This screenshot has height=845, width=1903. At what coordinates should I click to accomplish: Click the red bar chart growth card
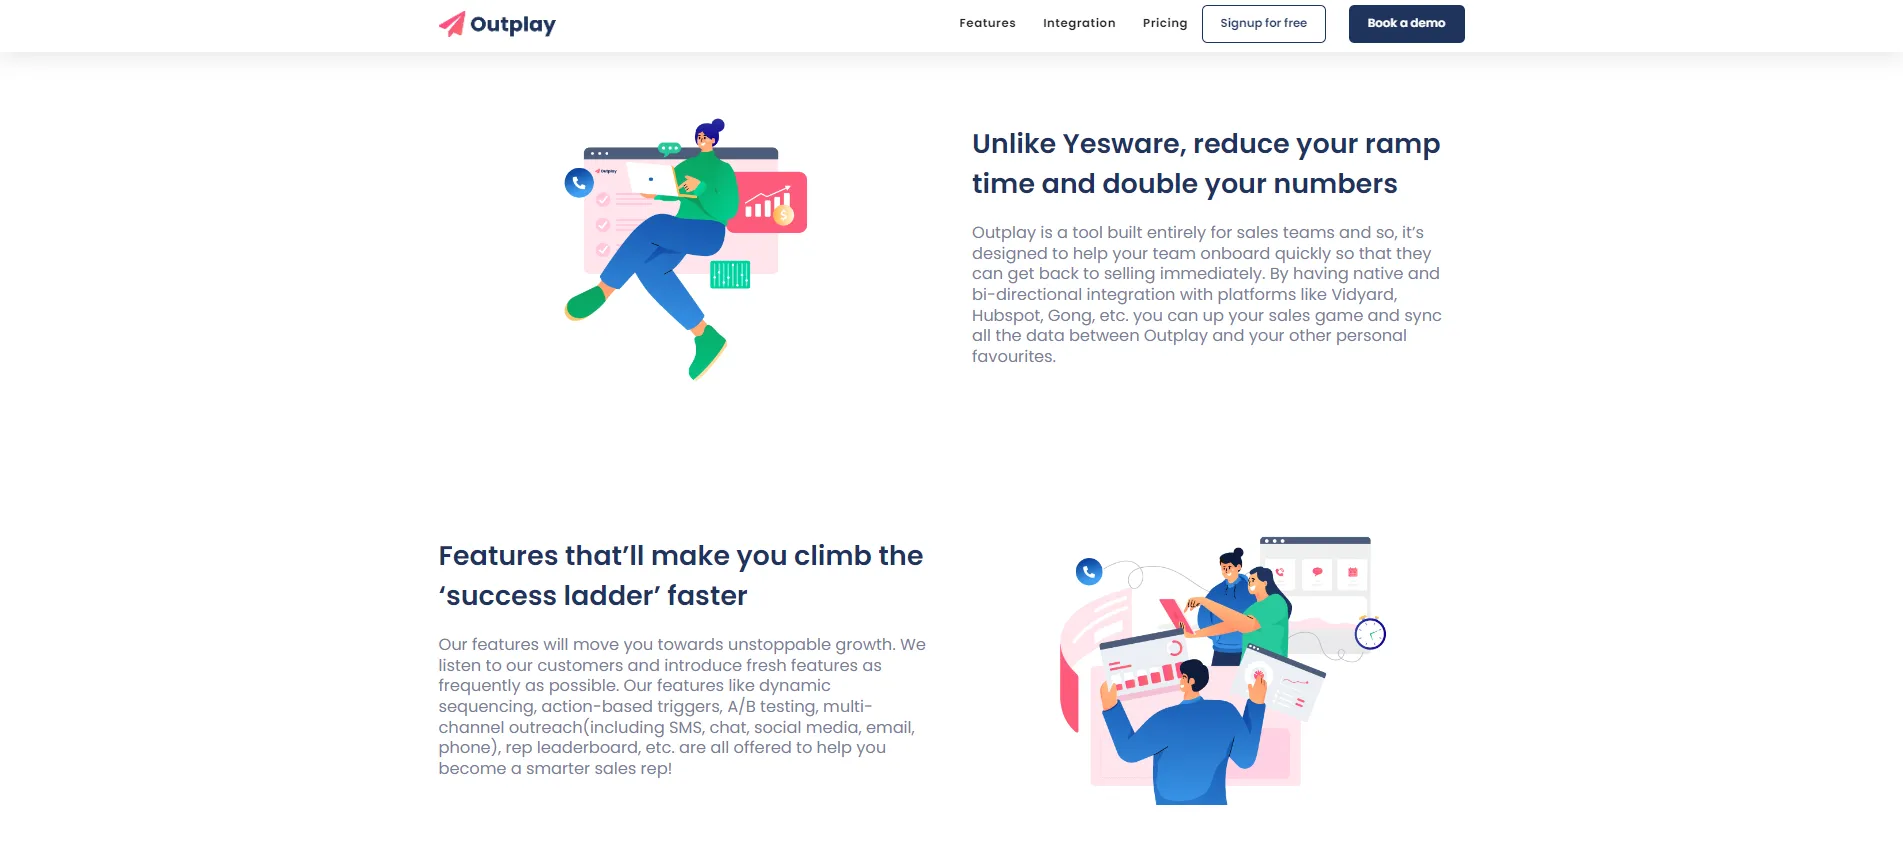769,203
